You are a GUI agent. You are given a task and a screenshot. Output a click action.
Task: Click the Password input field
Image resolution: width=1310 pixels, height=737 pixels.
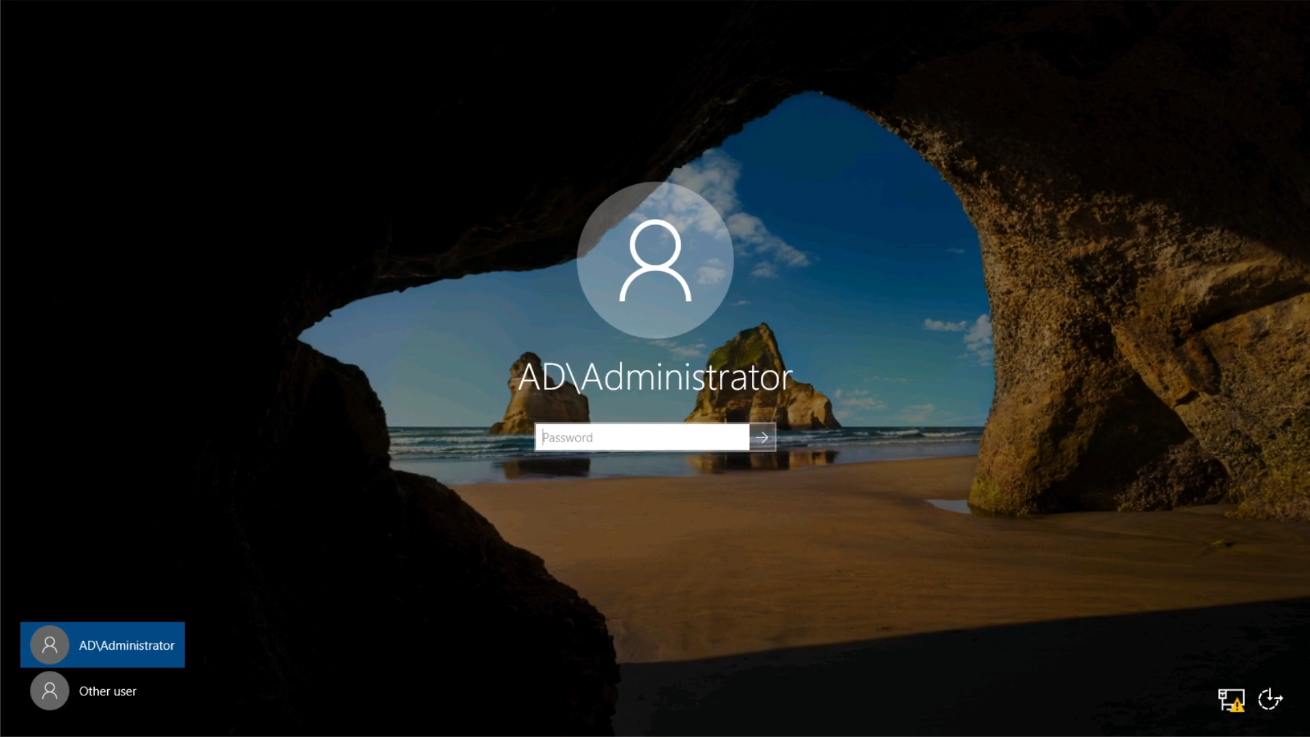point(642,437)
